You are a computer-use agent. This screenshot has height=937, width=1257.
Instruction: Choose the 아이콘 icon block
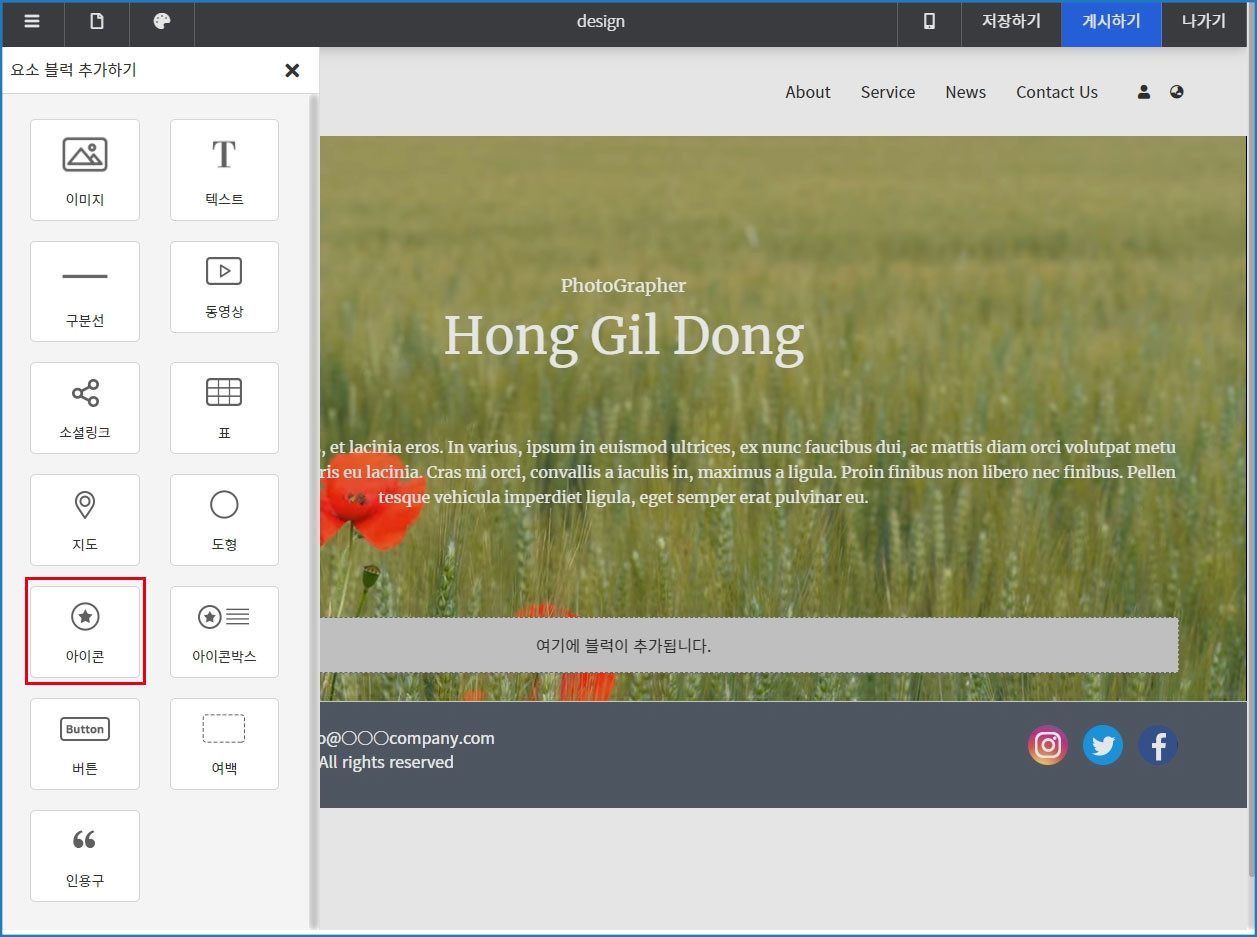coord(85,631)
